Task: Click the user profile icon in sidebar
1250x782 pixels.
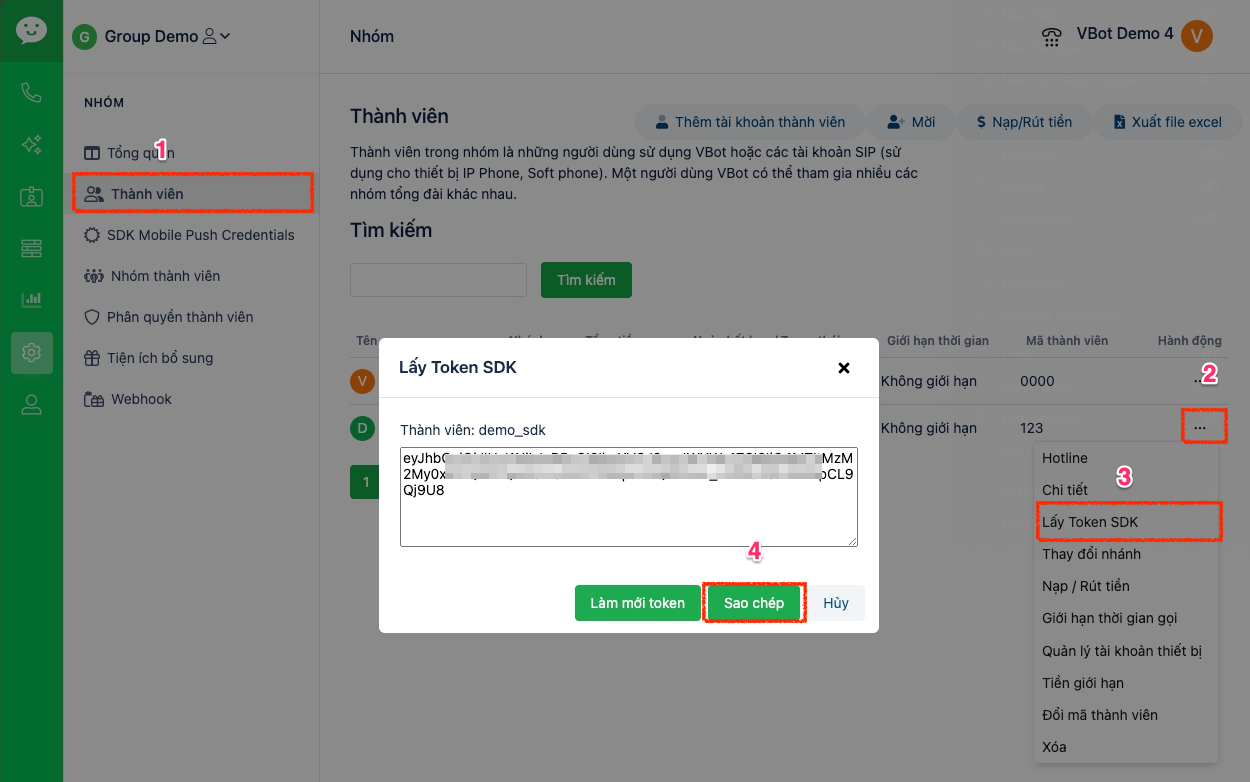Action: pyautogui.click(x=31, y=404)
